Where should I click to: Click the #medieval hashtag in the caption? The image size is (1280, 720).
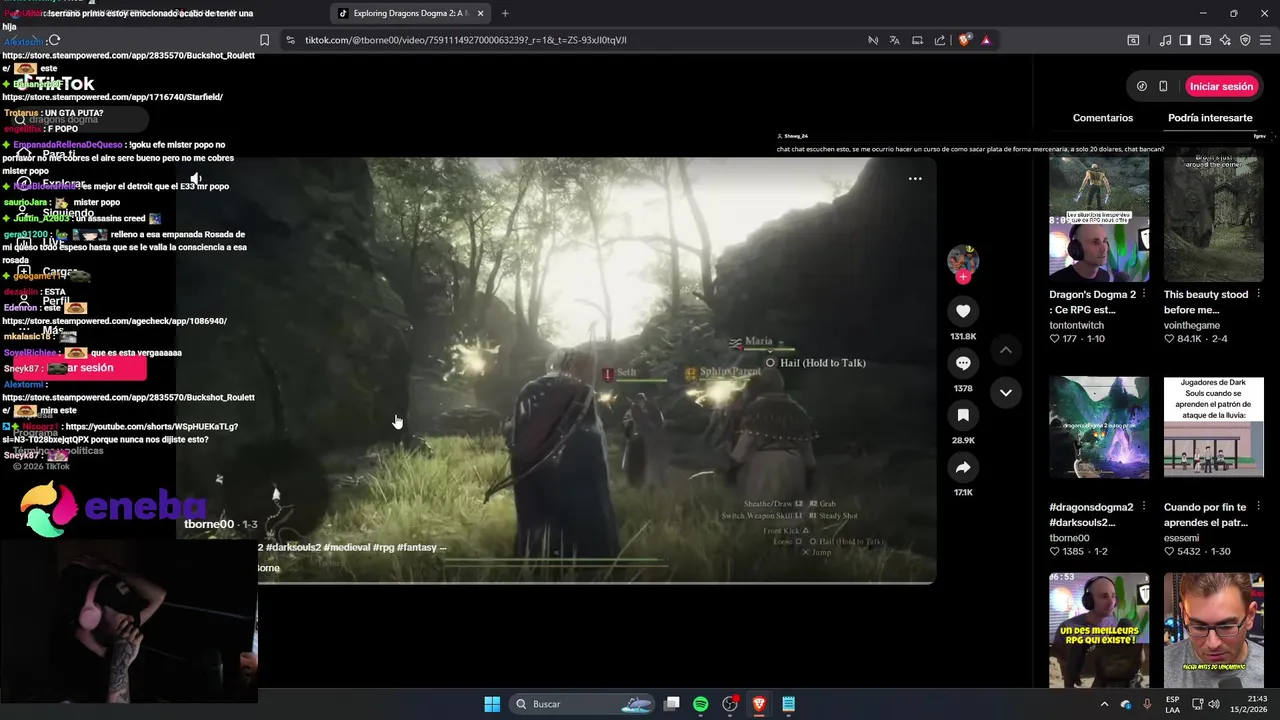click(x=346, y=547)
